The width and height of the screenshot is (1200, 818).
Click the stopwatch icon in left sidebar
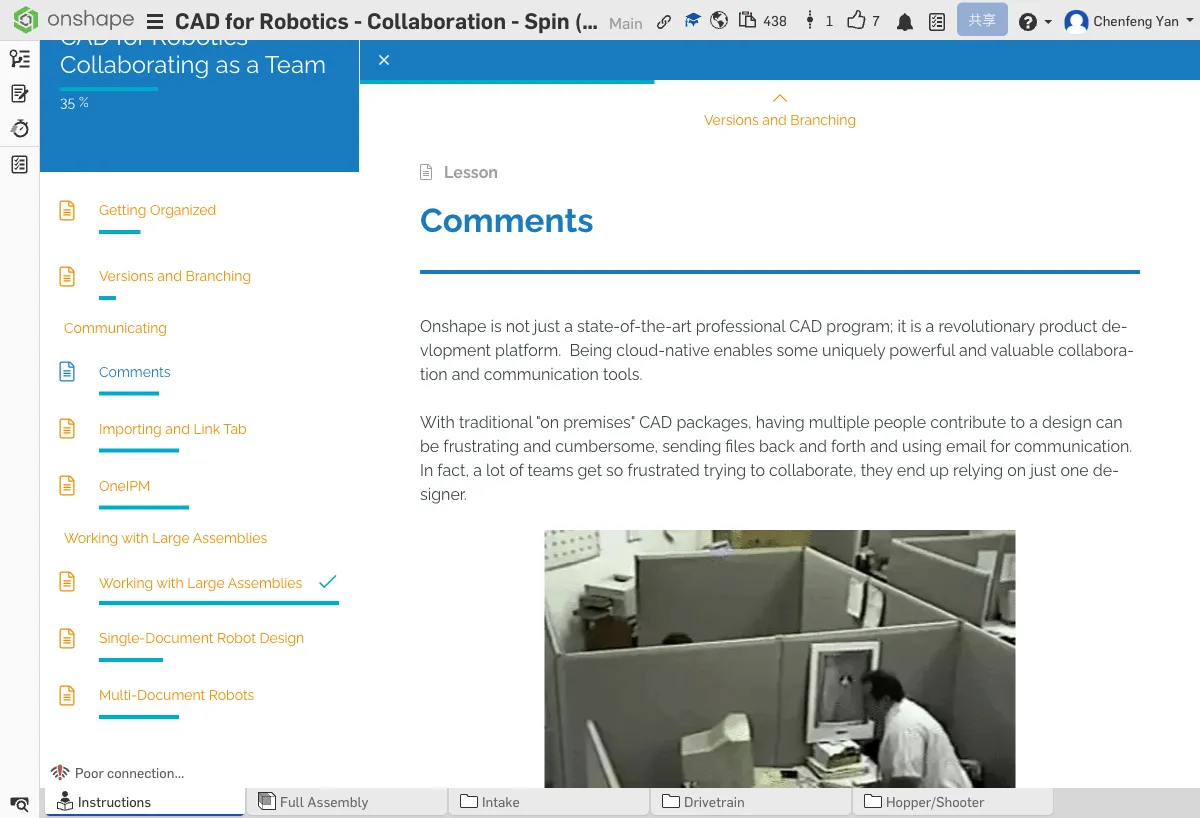[19, 129]
